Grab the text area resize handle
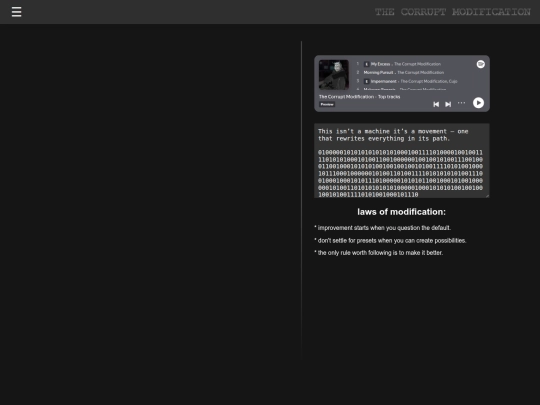The height and width of the screenshot is (405, 540). (487, 196)
